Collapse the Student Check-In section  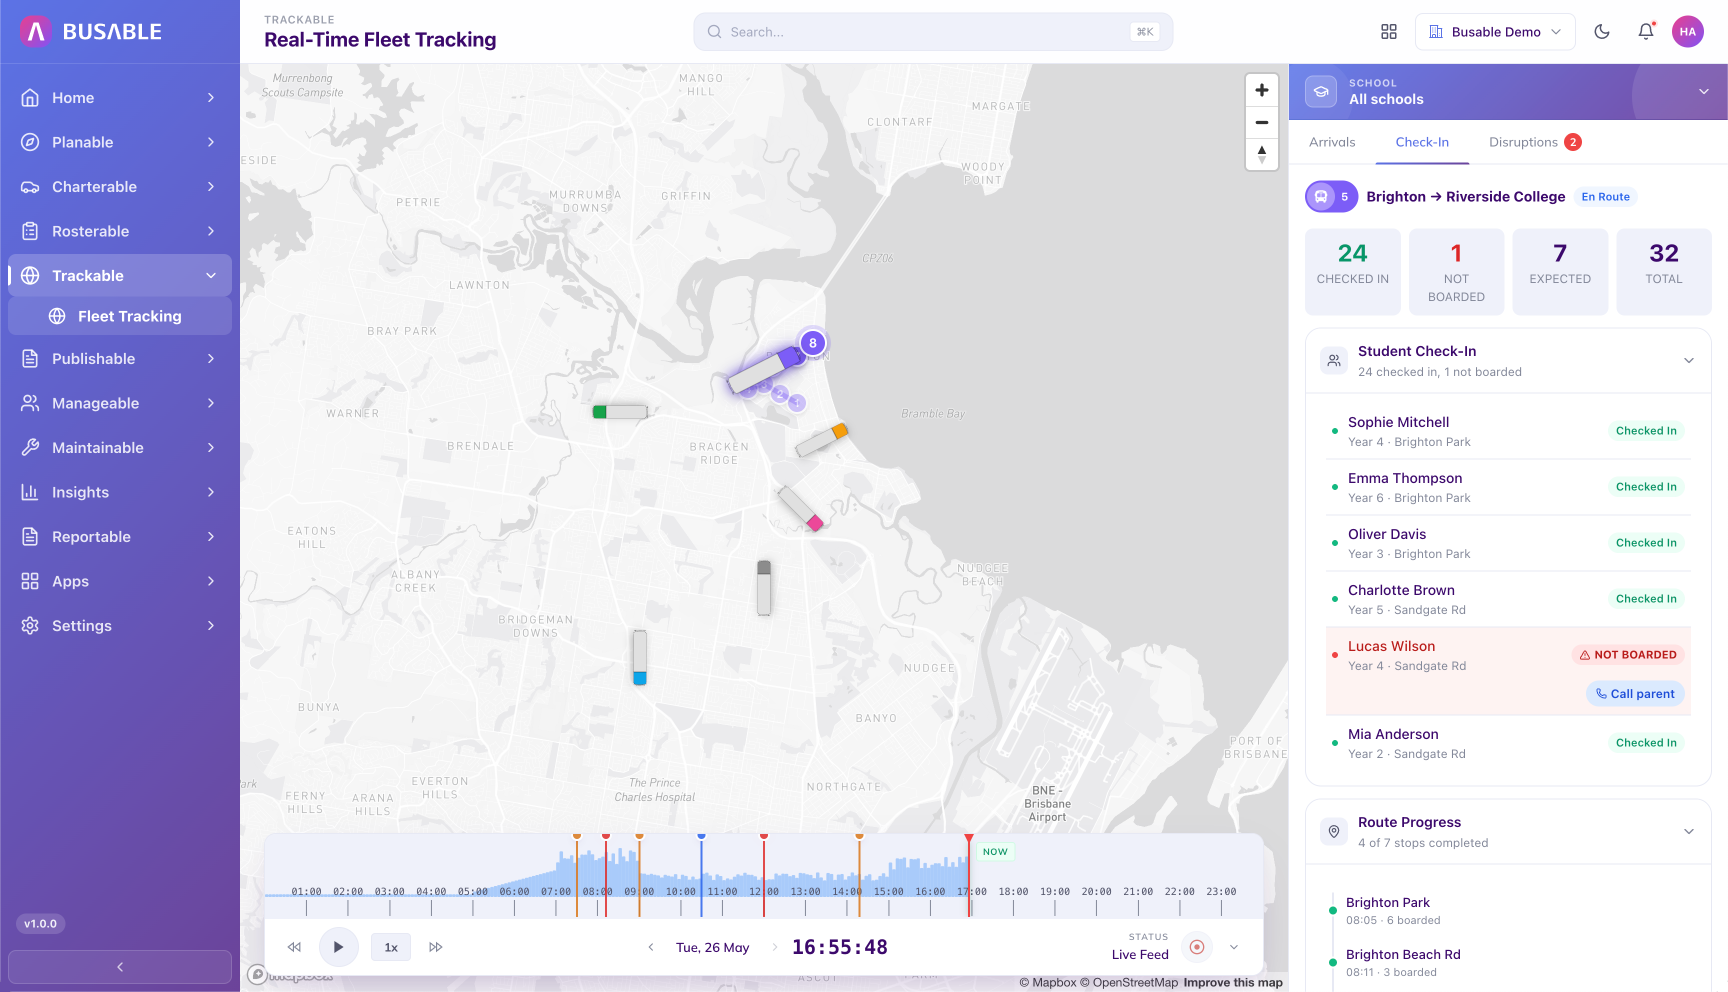pos(1689,360)
